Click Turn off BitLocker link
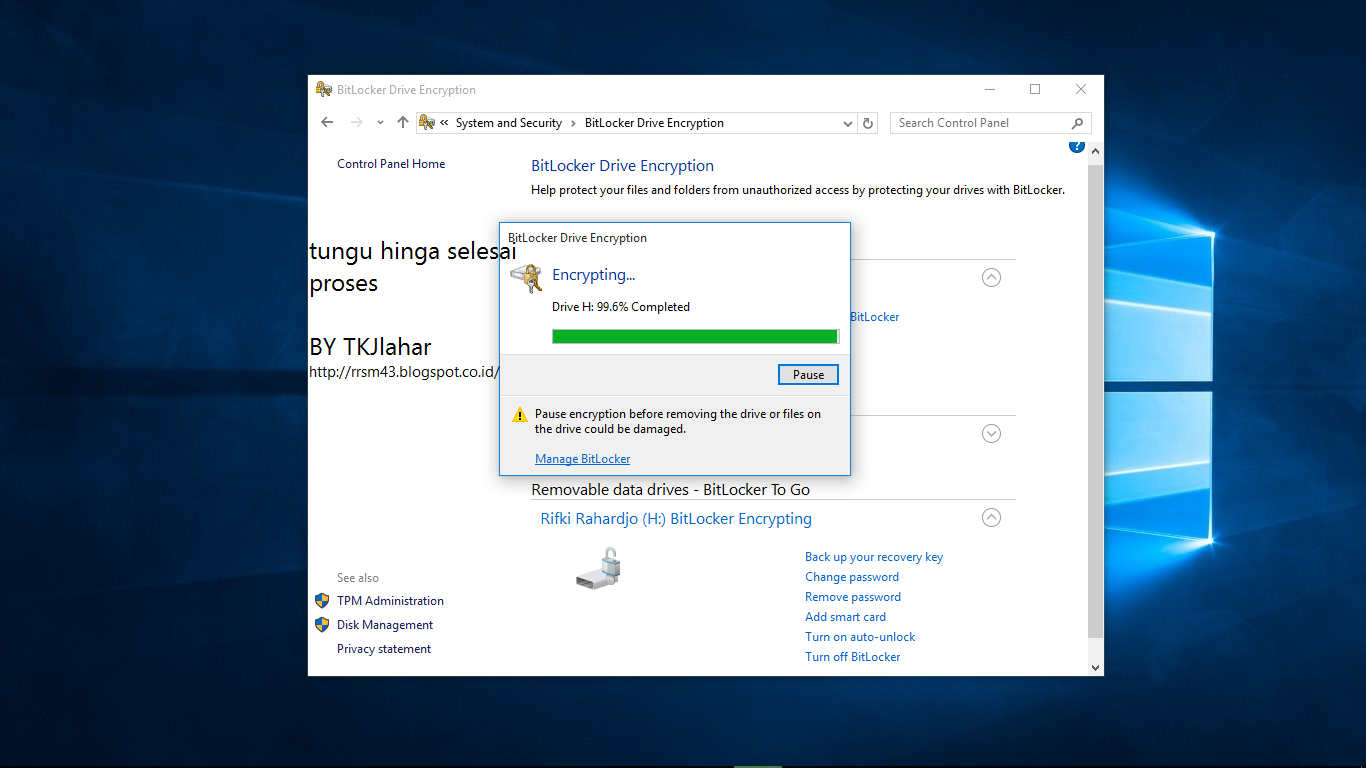 [x=853, y=657]
